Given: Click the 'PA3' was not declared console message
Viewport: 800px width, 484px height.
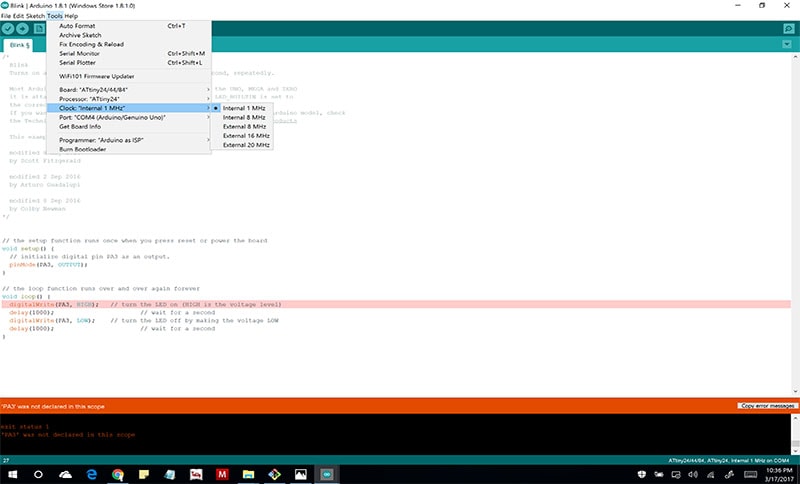Looking at the screenshot, I should point(68,435).
